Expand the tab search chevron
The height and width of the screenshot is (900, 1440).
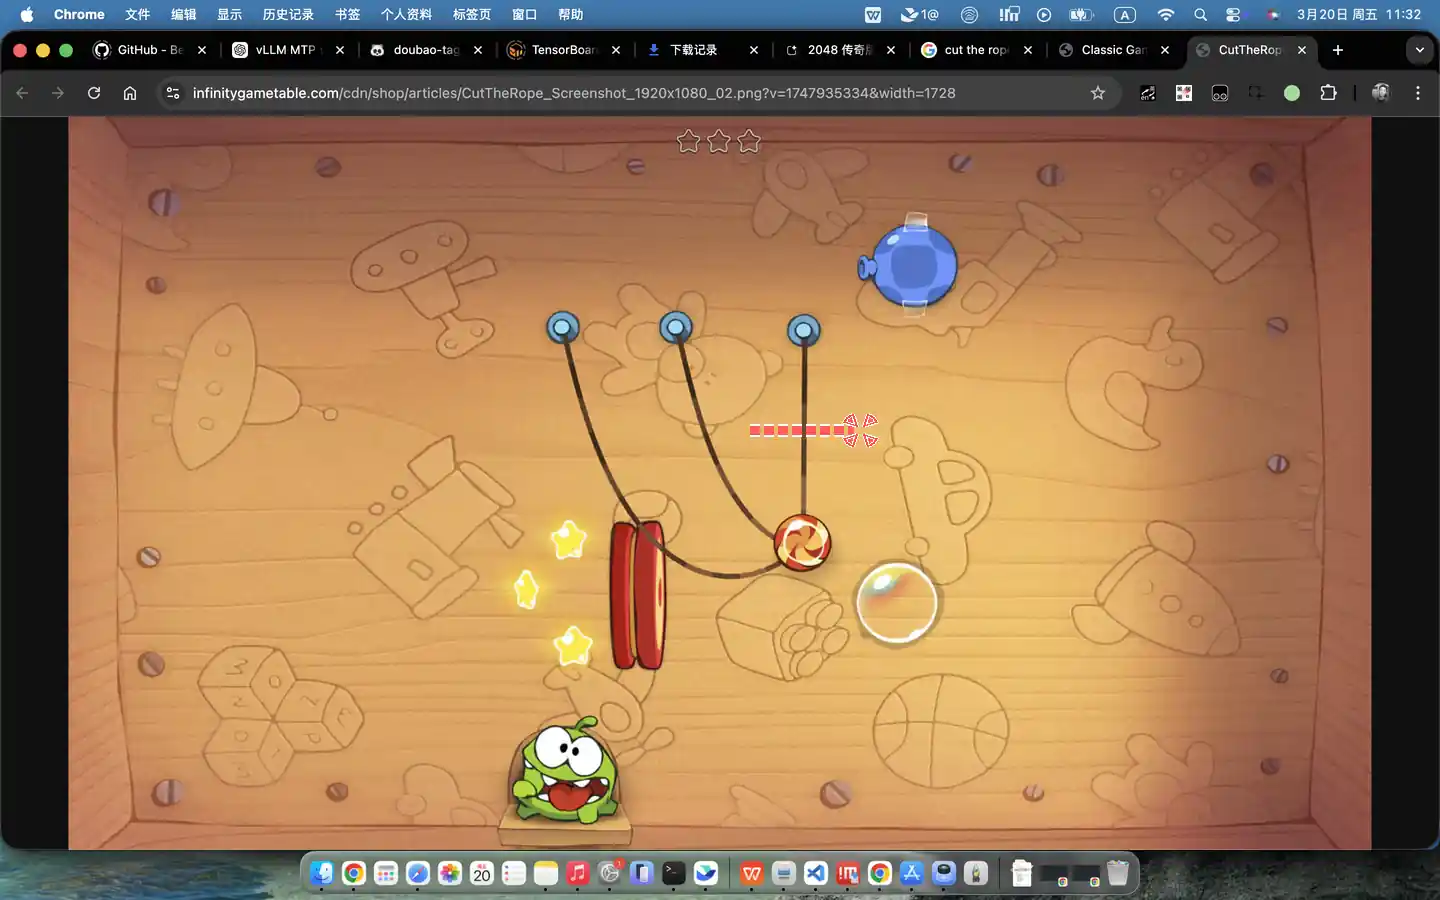pos(1420,50)
